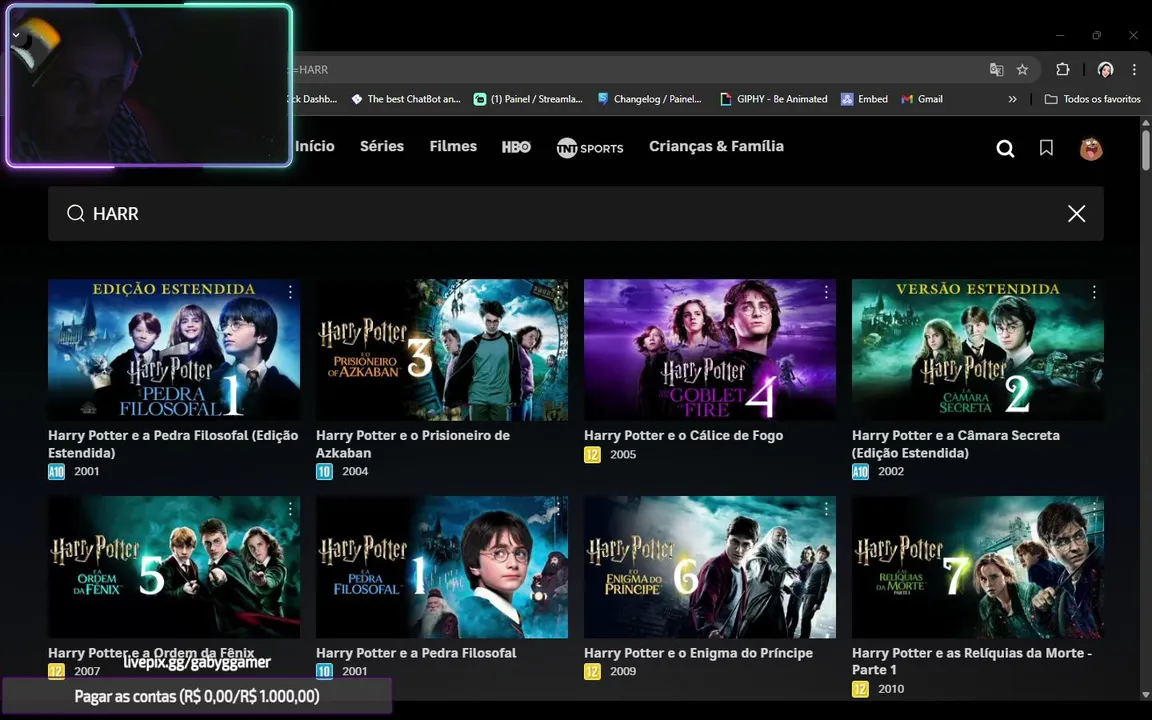1152x720 pixels.
Task: Go to Filmes tab
Action: (x=453, y=146)
